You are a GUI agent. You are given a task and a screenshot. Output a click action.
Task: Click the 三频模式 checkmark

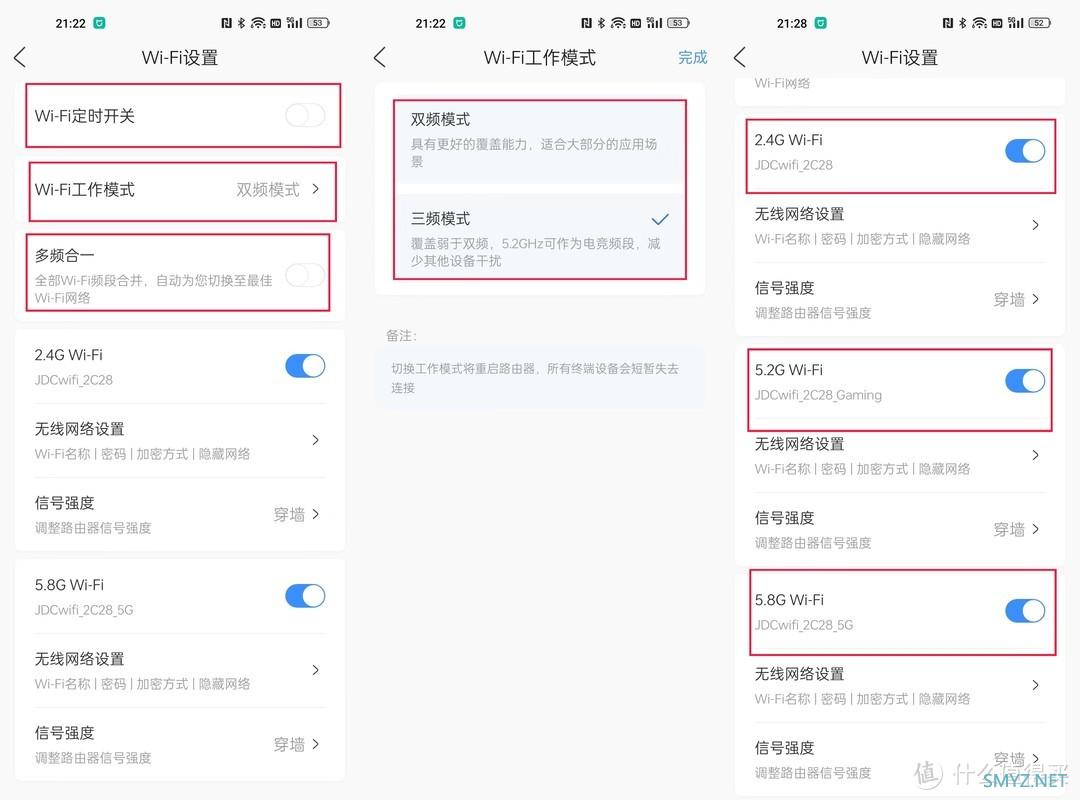660,219
